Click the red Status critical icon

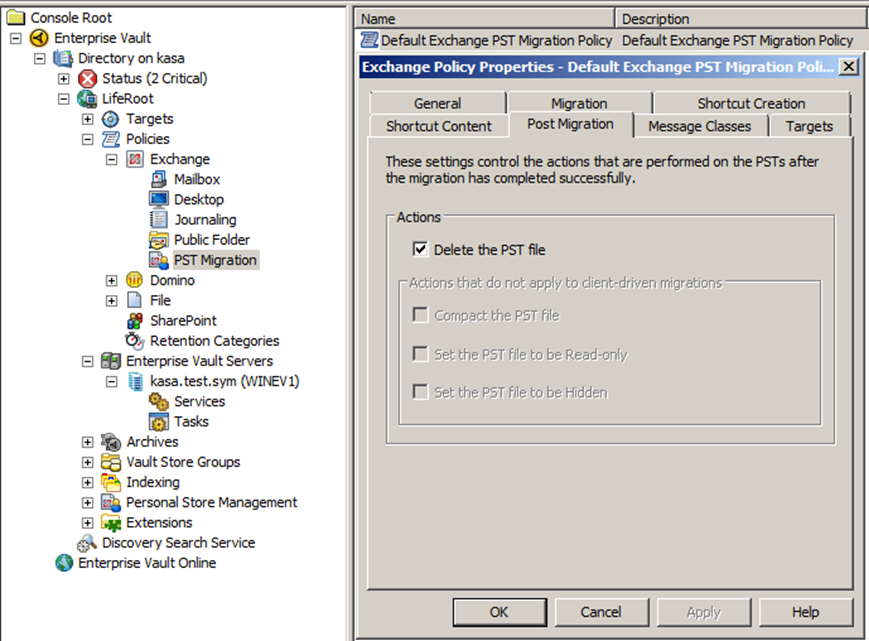[87, 78]
